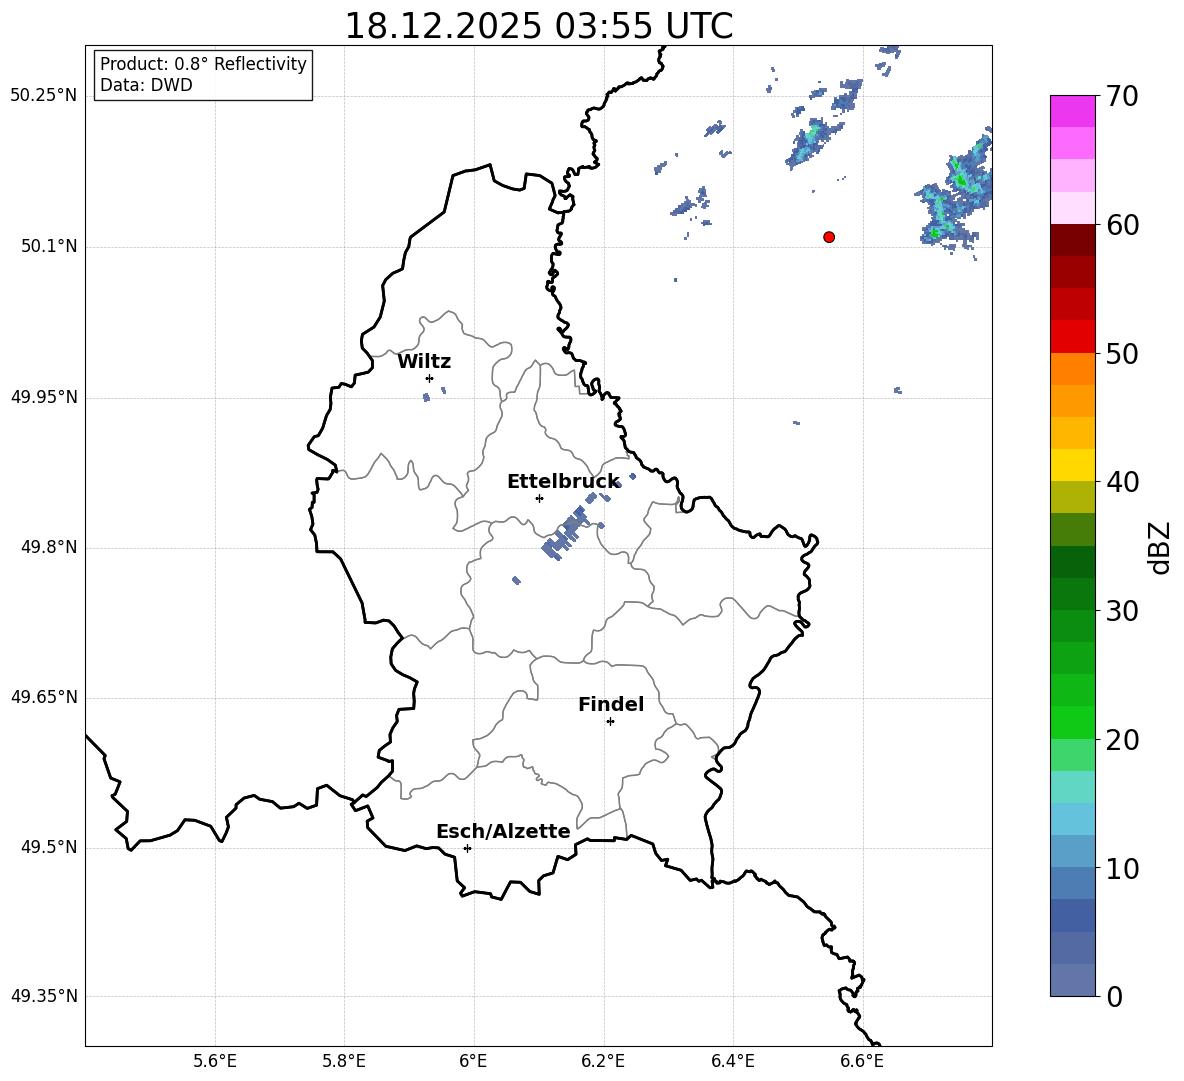1184x1081 pixels.
Task: Click the 6.2°E longitude label
Action: pyautogui.click(x=603, y=1061)
